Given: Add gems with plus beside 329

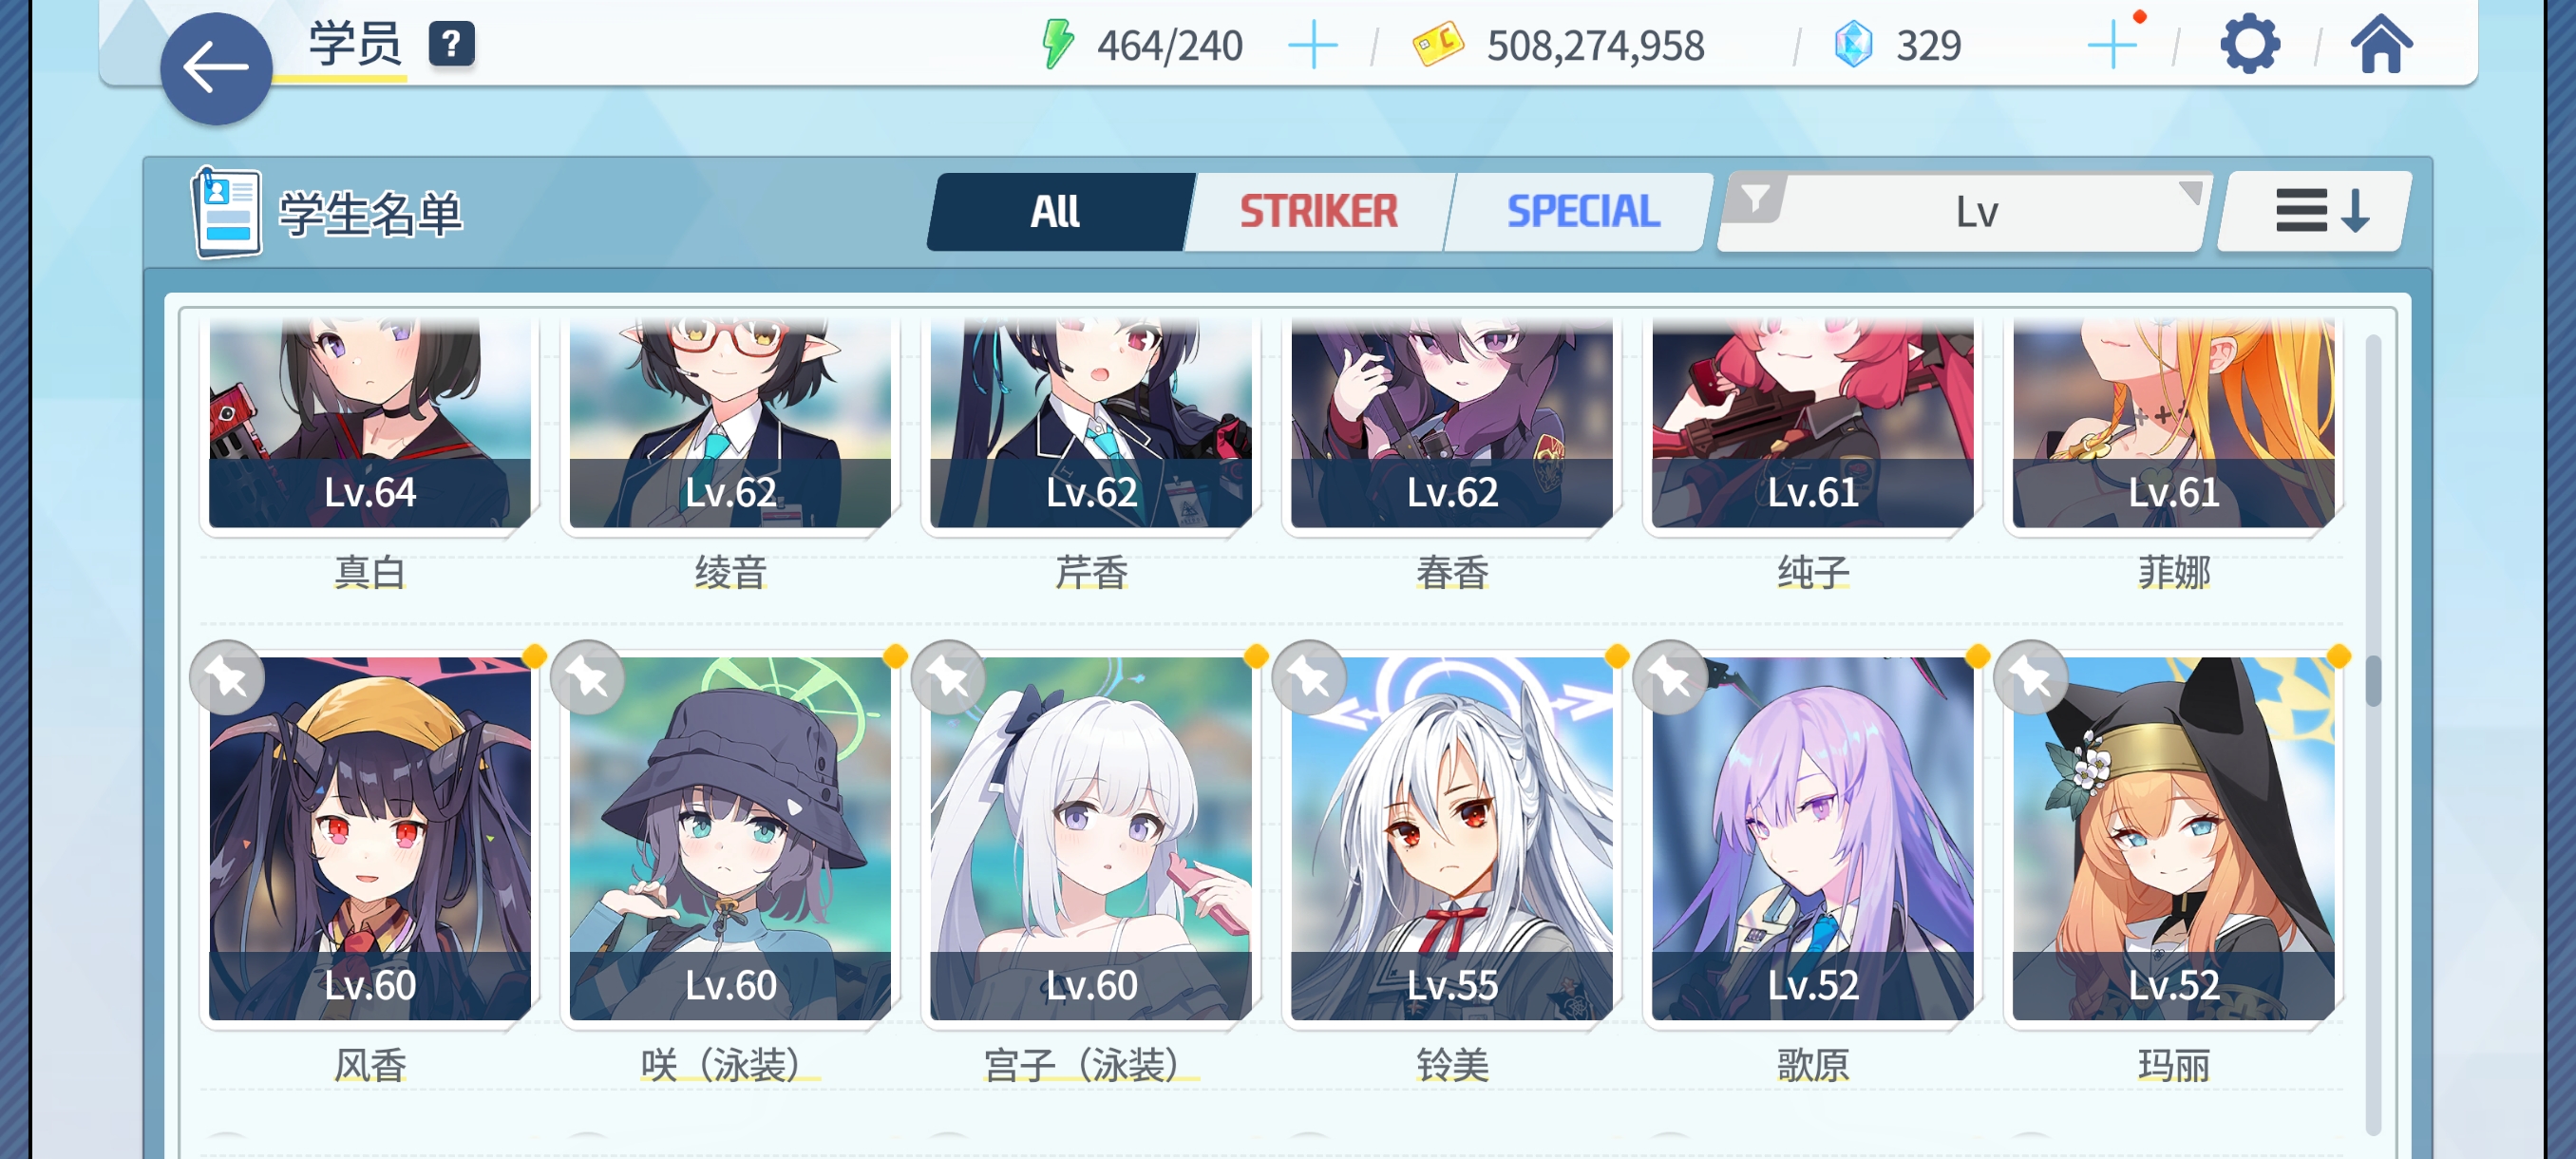Looking at the screenshot, I should pos(2112,46).
